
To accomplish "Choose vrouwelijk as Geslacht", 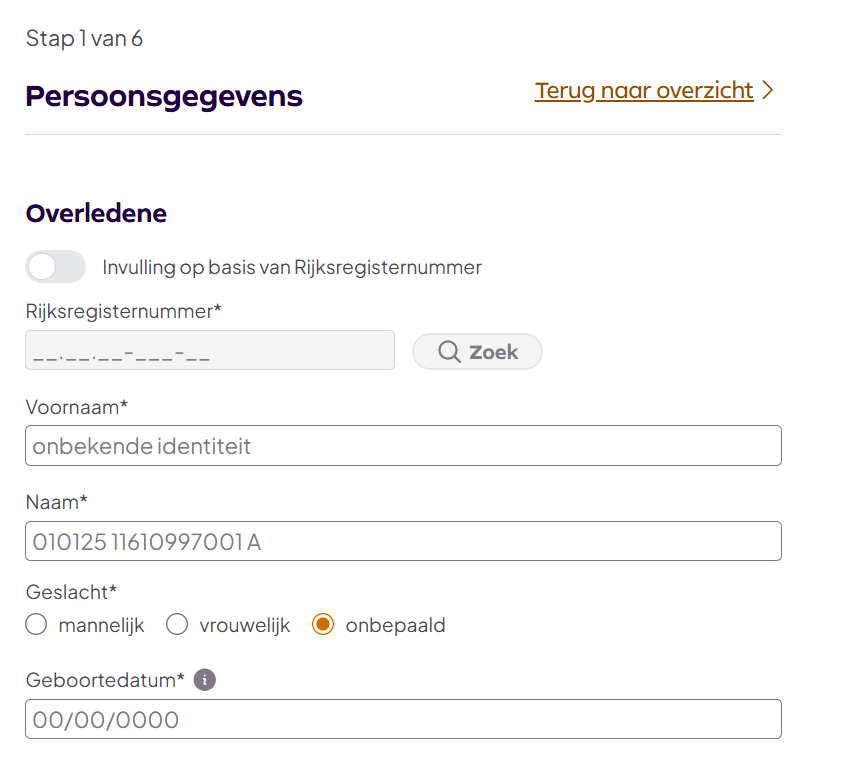I will pos(177,625).
